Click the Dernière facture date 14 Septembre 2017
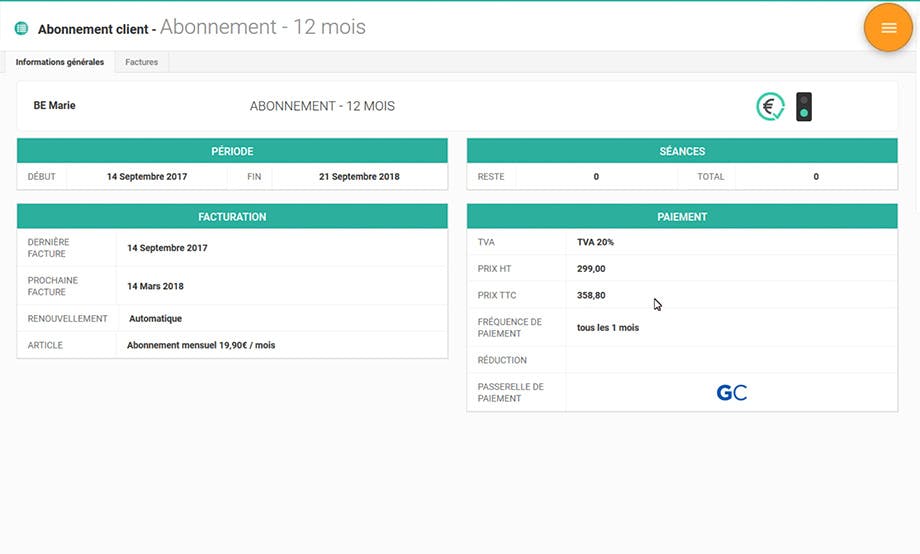920x554 pixels. click(x=167, y=248)
